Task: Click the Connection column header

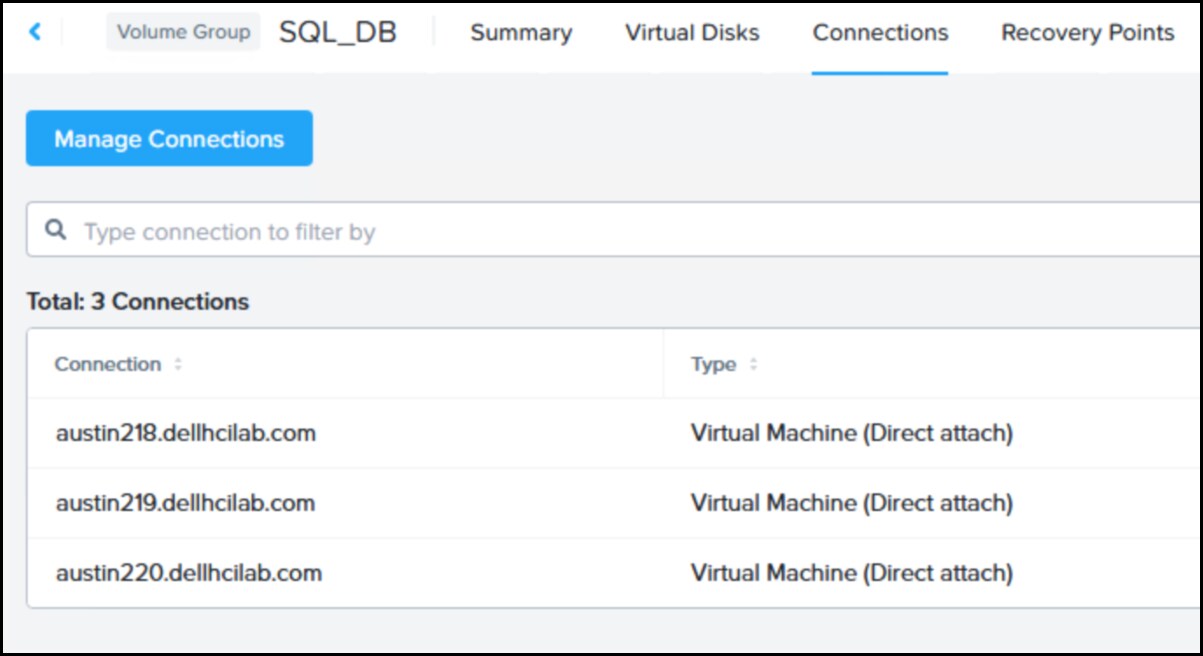Action: [107, 365]
